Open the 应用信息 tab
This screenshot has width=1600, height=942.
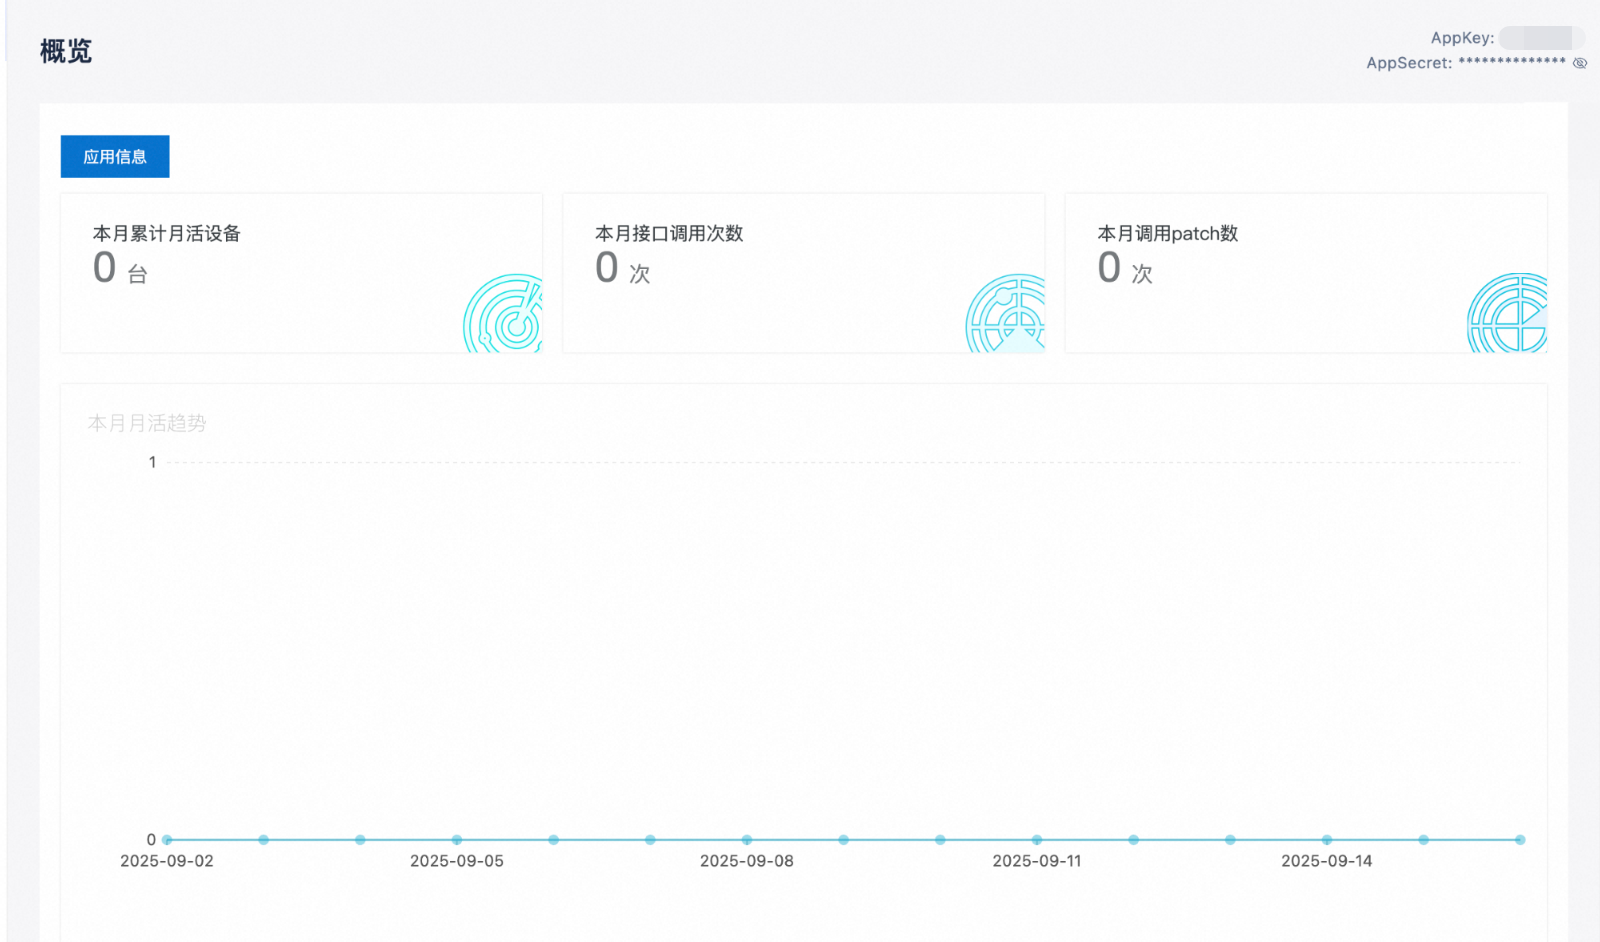coord(115,157)
